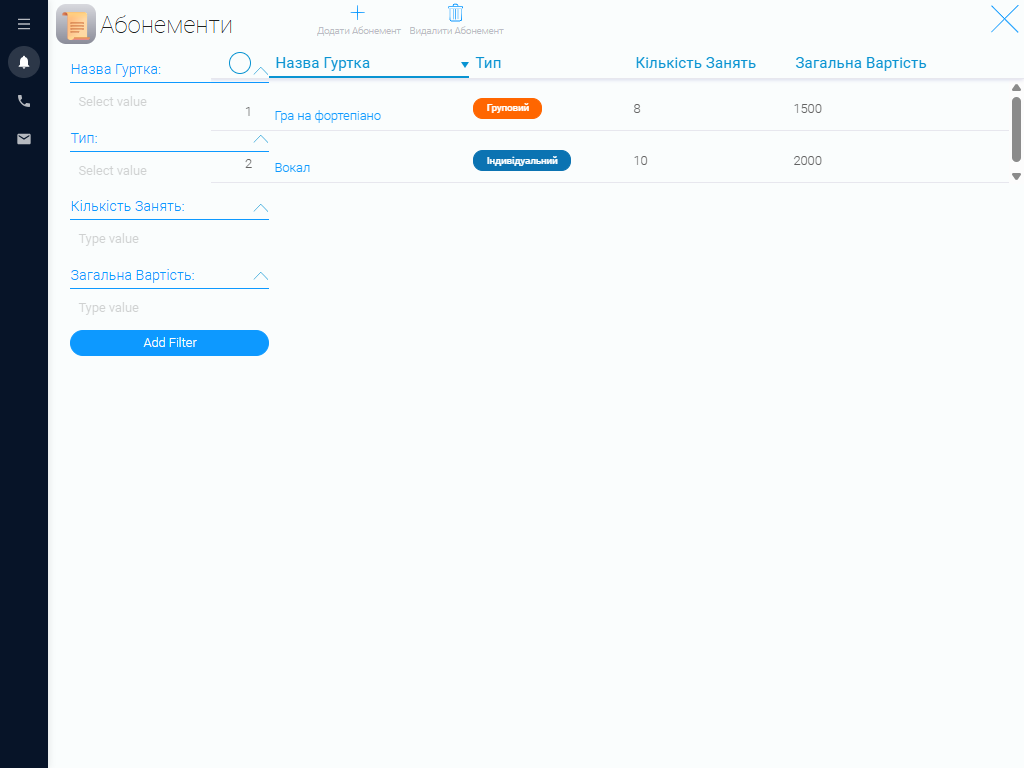Close the Абонементи window with X

(x=1004, y=19)
